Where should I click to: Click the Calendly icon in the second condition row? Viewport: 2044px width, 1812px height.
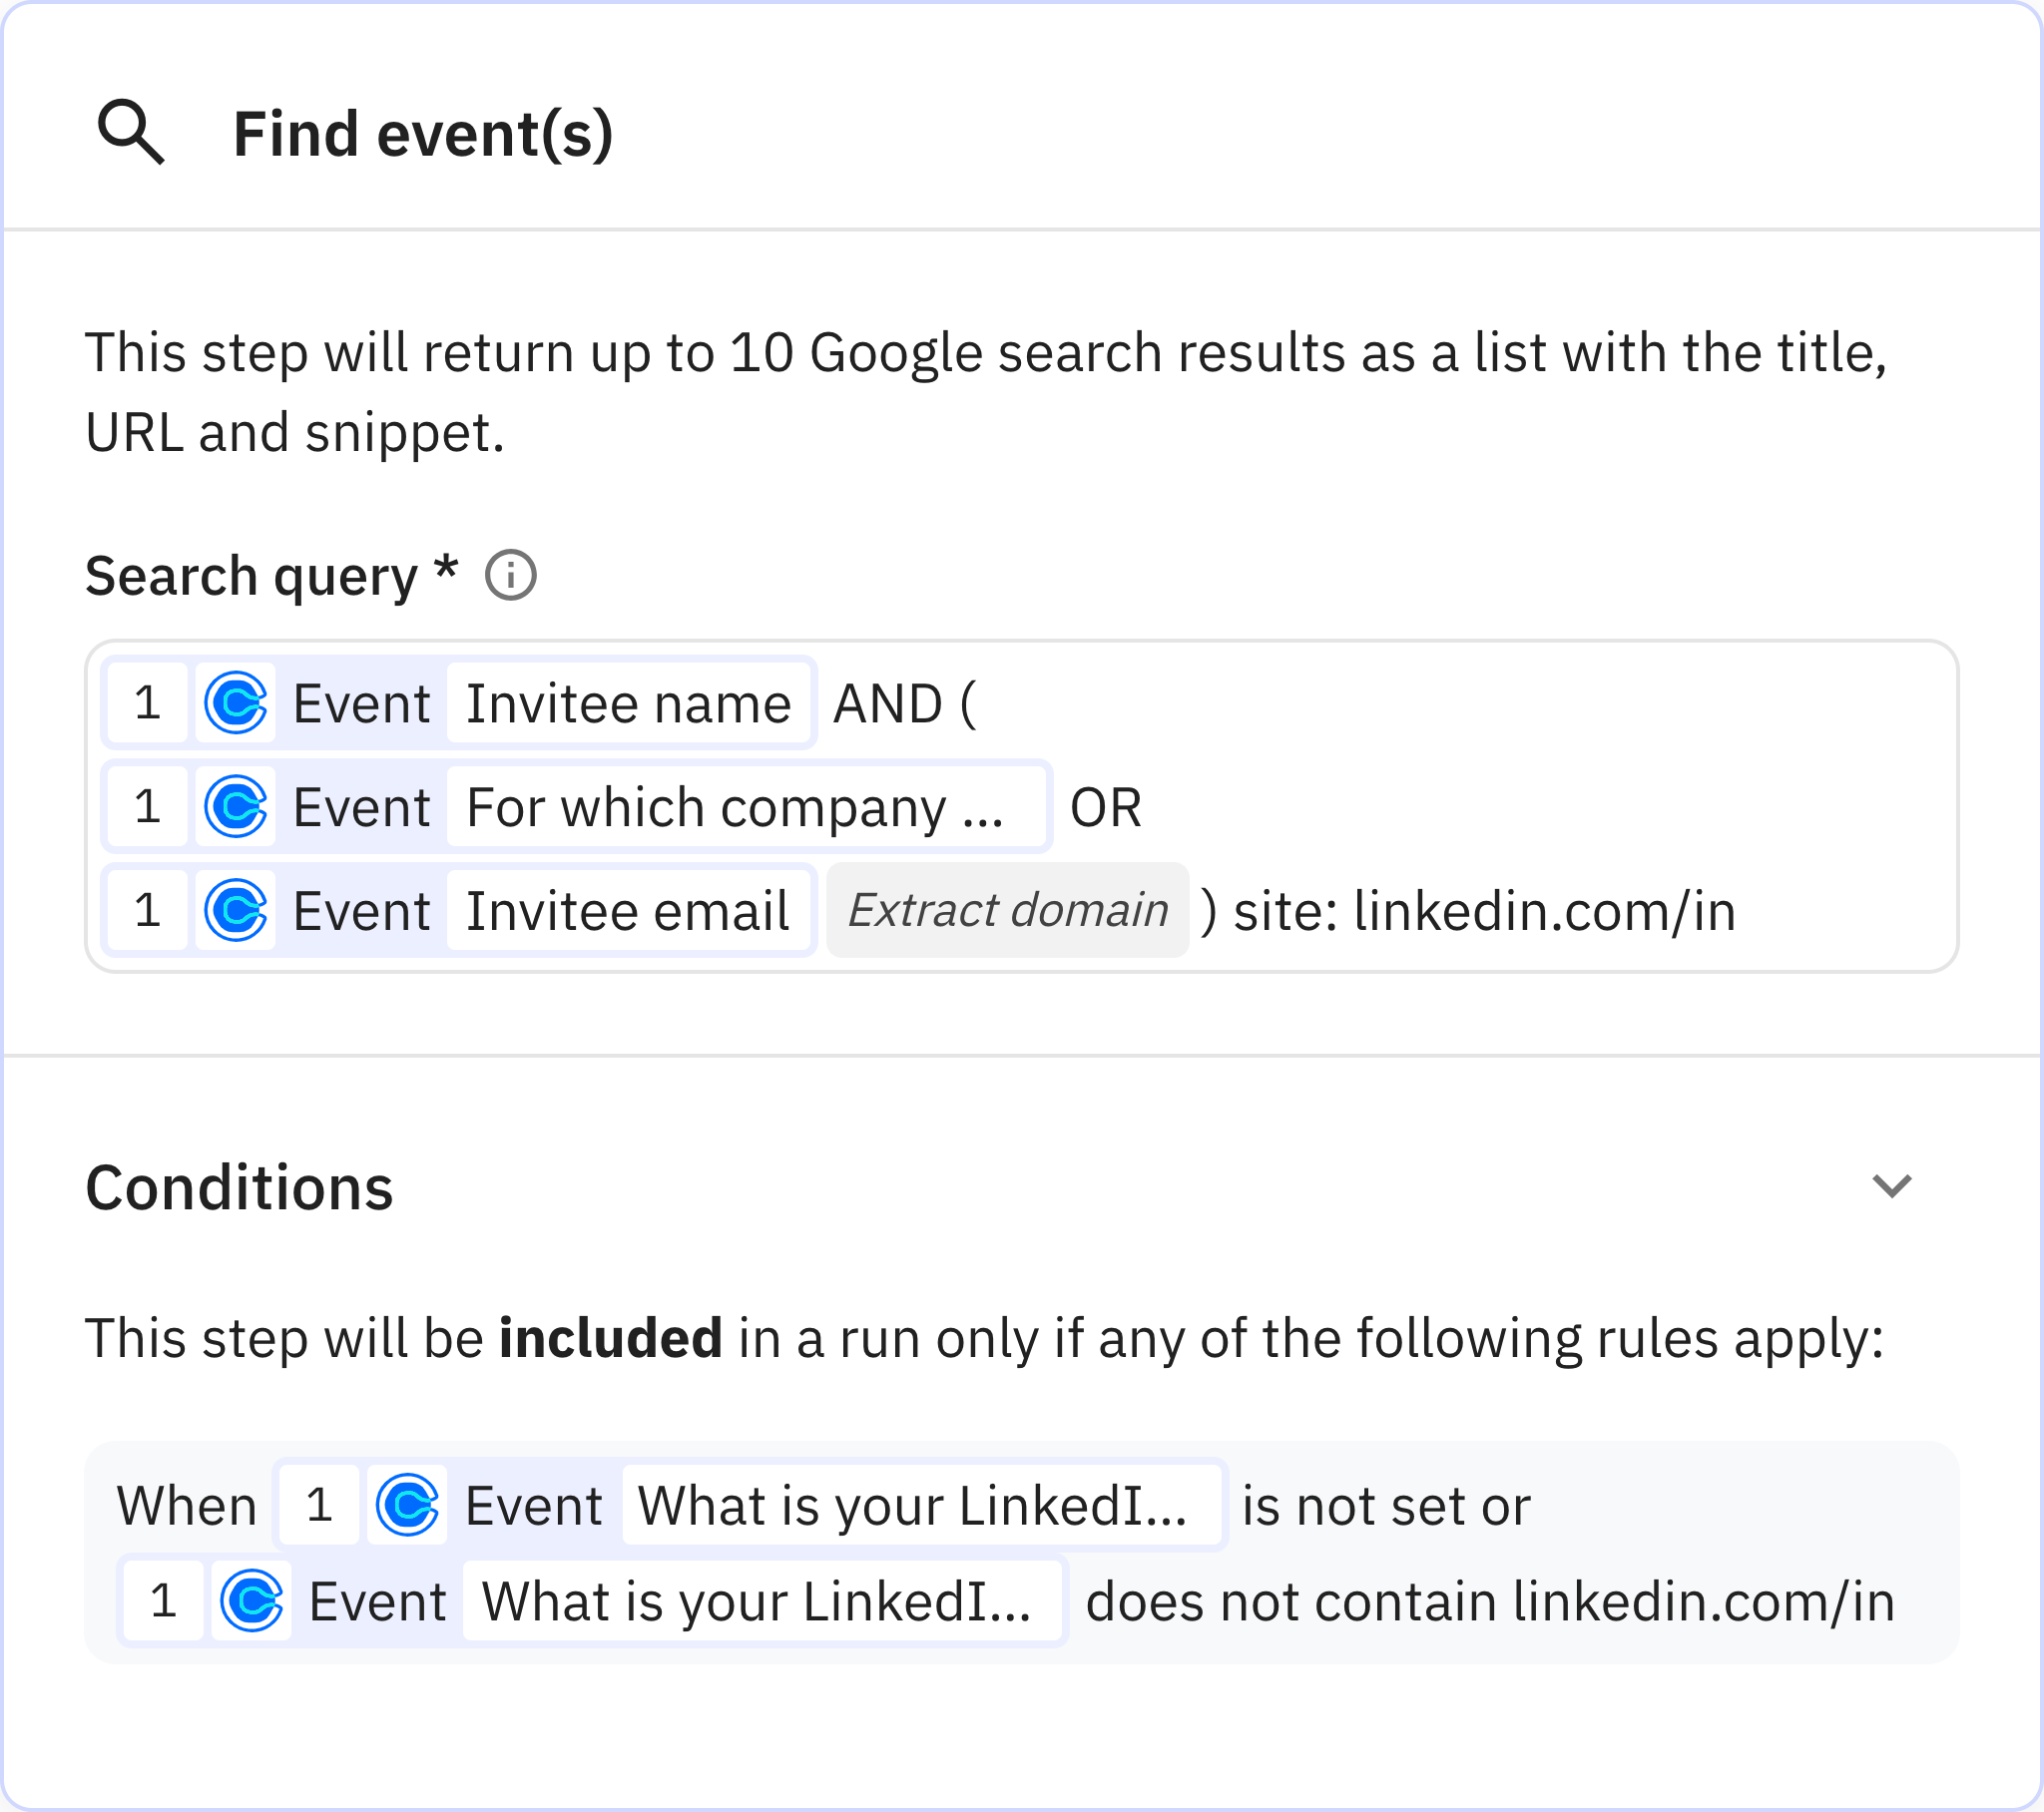pos(251,1601)
